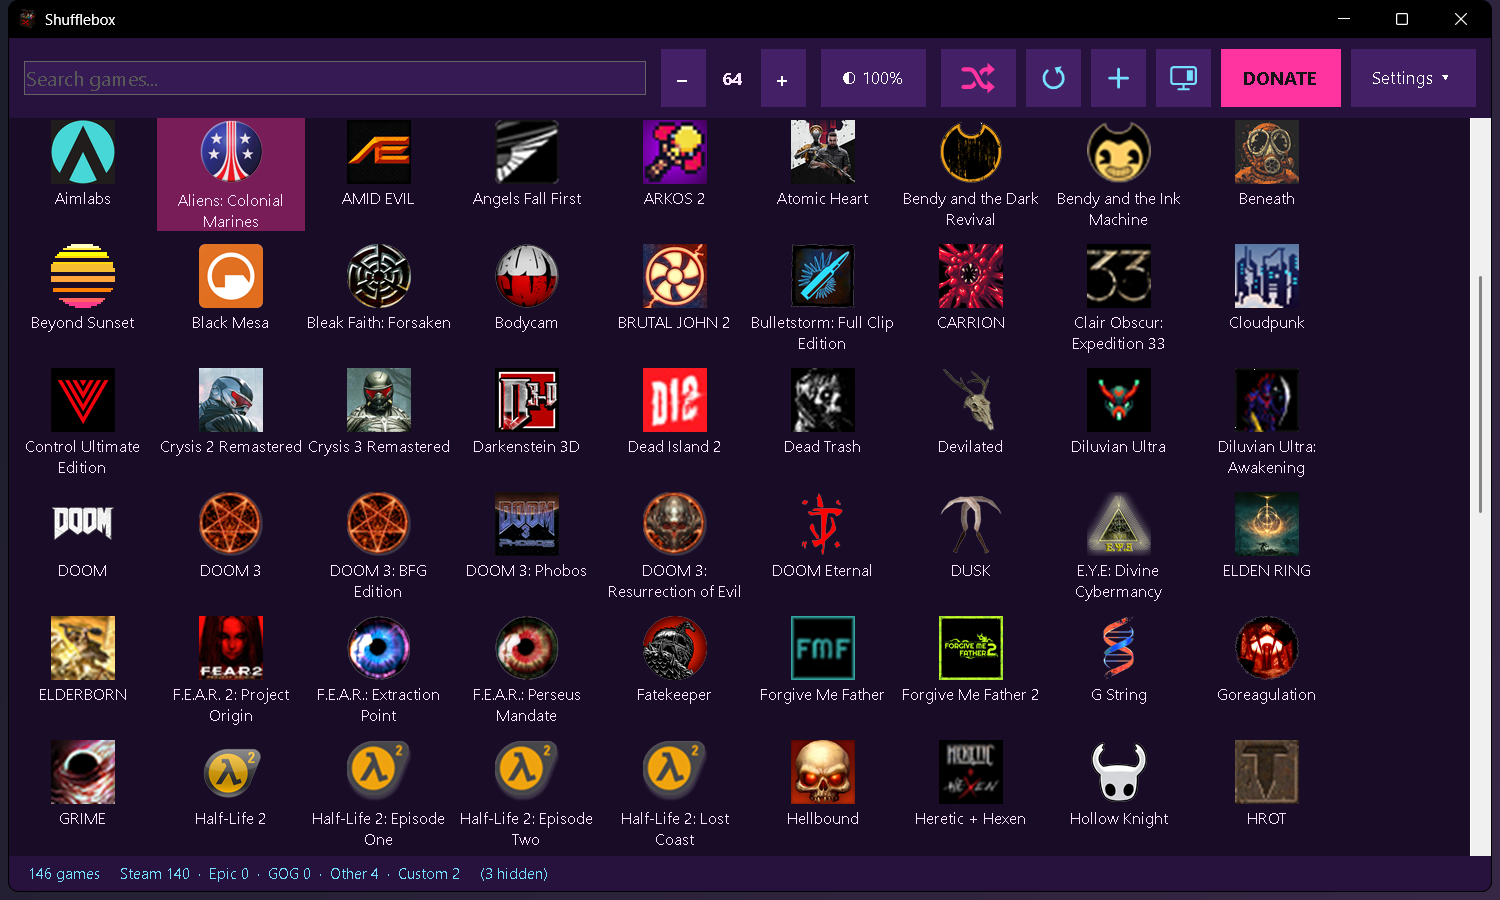Click the Forgive Me Father icon

(x=823, y=648)
